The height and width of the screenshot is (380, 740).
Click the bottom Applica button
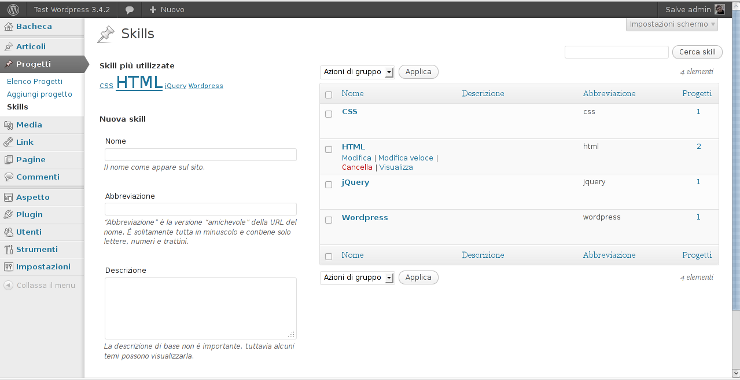click(x=419, y=278)
